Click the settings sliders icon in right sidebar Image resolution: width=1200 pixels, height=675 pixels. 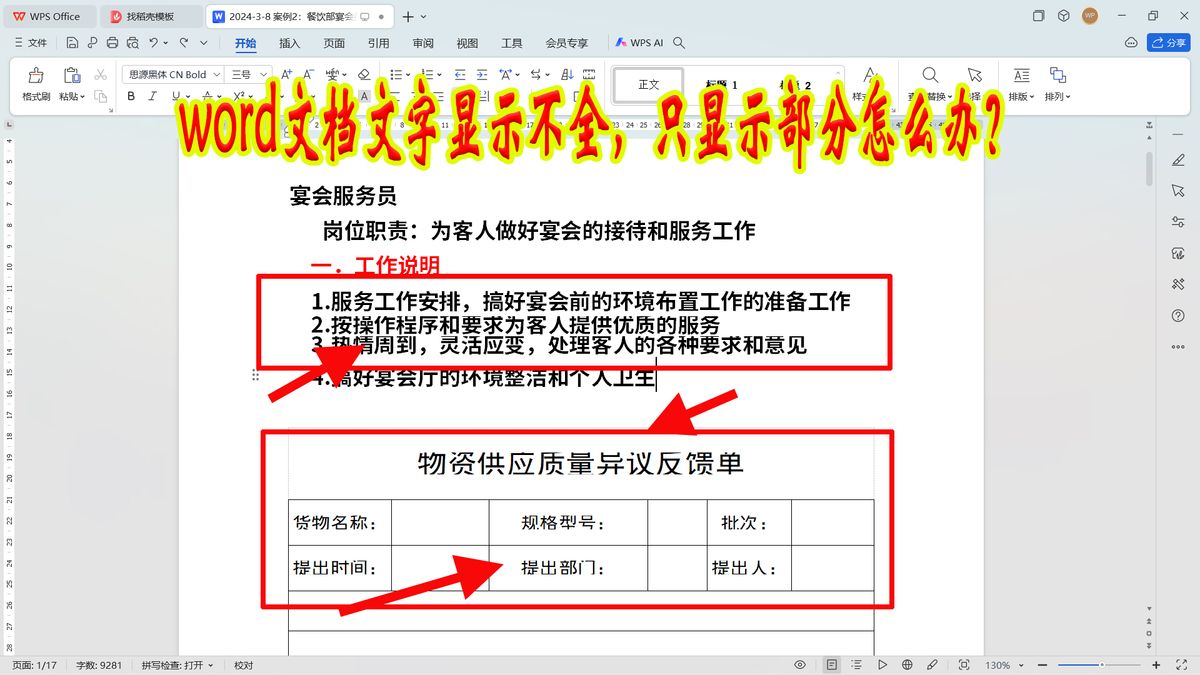[1177, 222]
